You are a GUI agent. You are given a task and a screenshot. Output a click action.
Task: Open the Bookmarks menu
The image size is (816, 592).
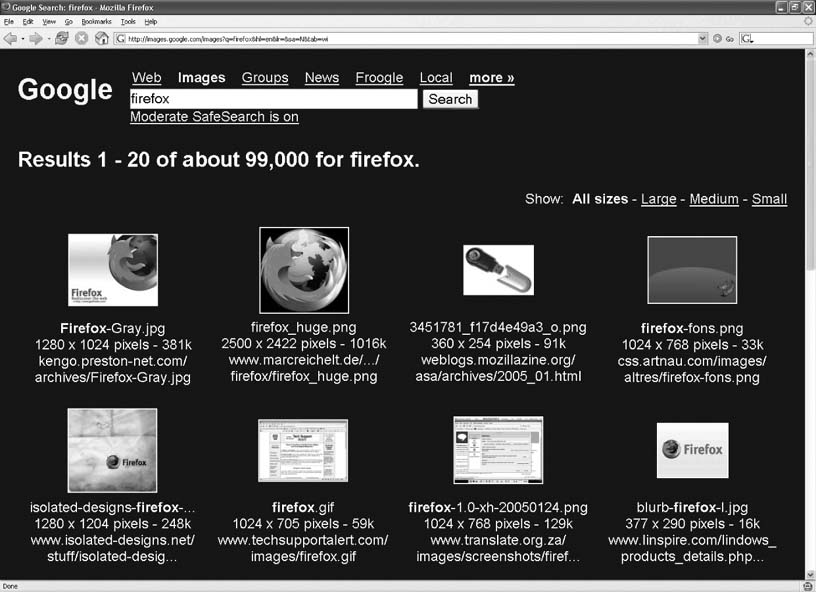click(96, 21)
